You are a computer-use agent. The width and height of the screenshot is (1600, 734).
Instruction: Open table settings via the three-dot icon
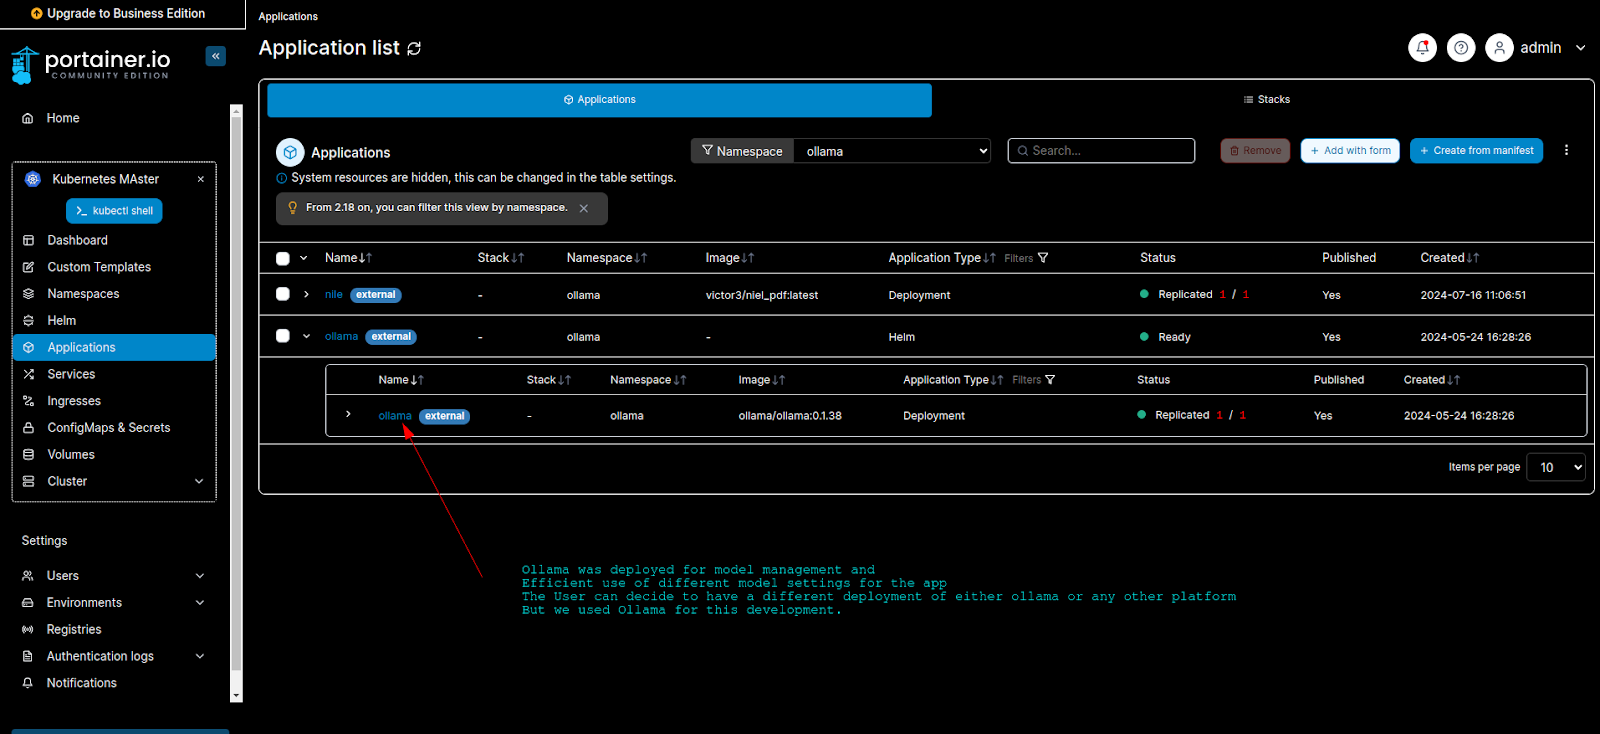(1566, 150)
